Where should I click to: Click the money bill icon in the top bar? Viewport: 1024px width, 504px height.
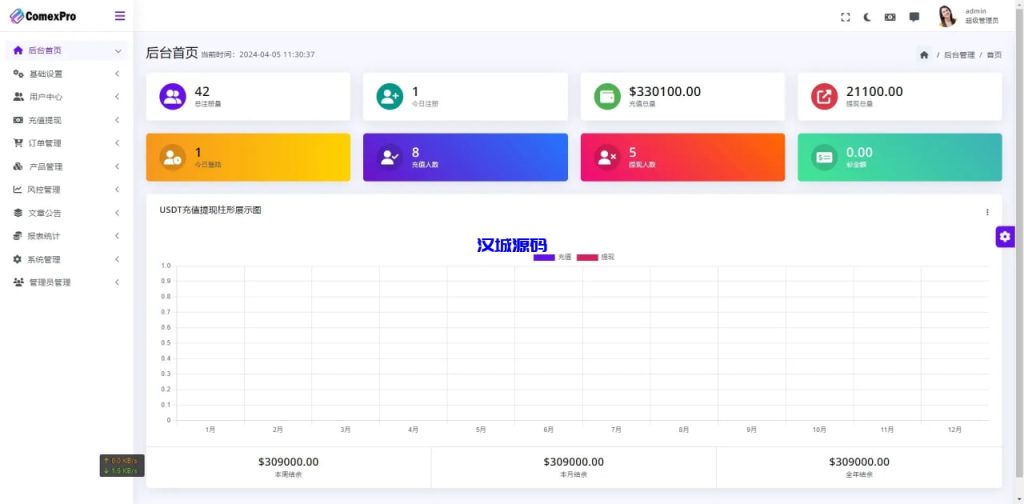pos(890,17)
